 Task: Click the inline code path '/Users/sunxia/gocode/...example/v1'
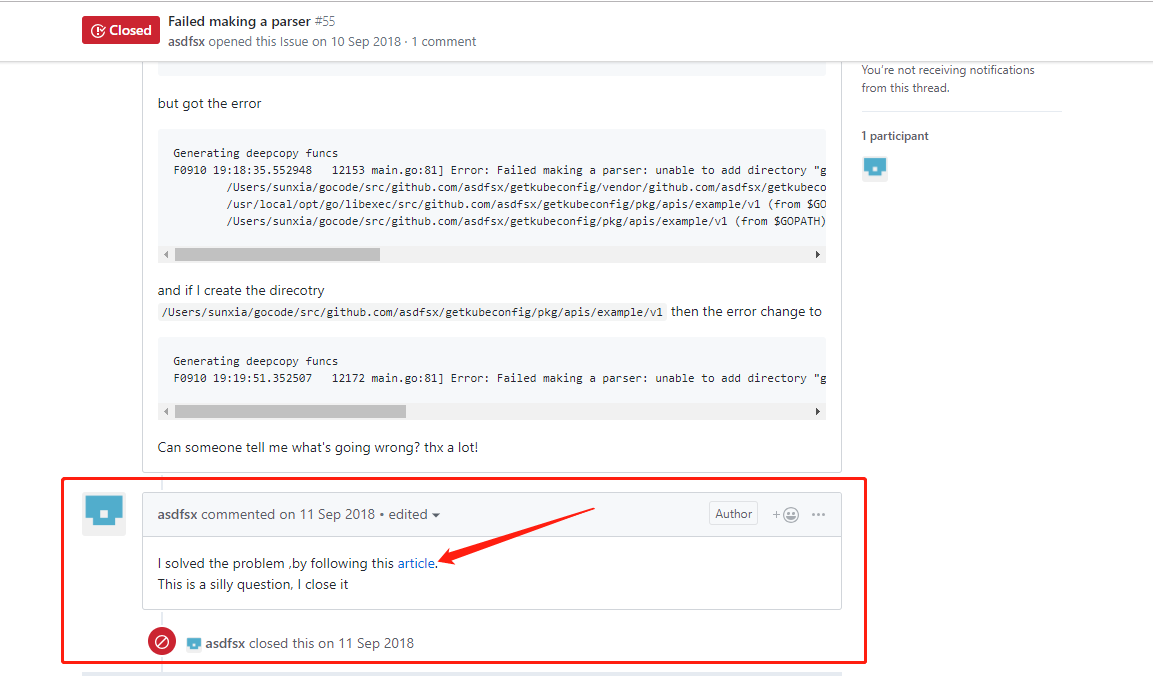click(x=412, y=313)
